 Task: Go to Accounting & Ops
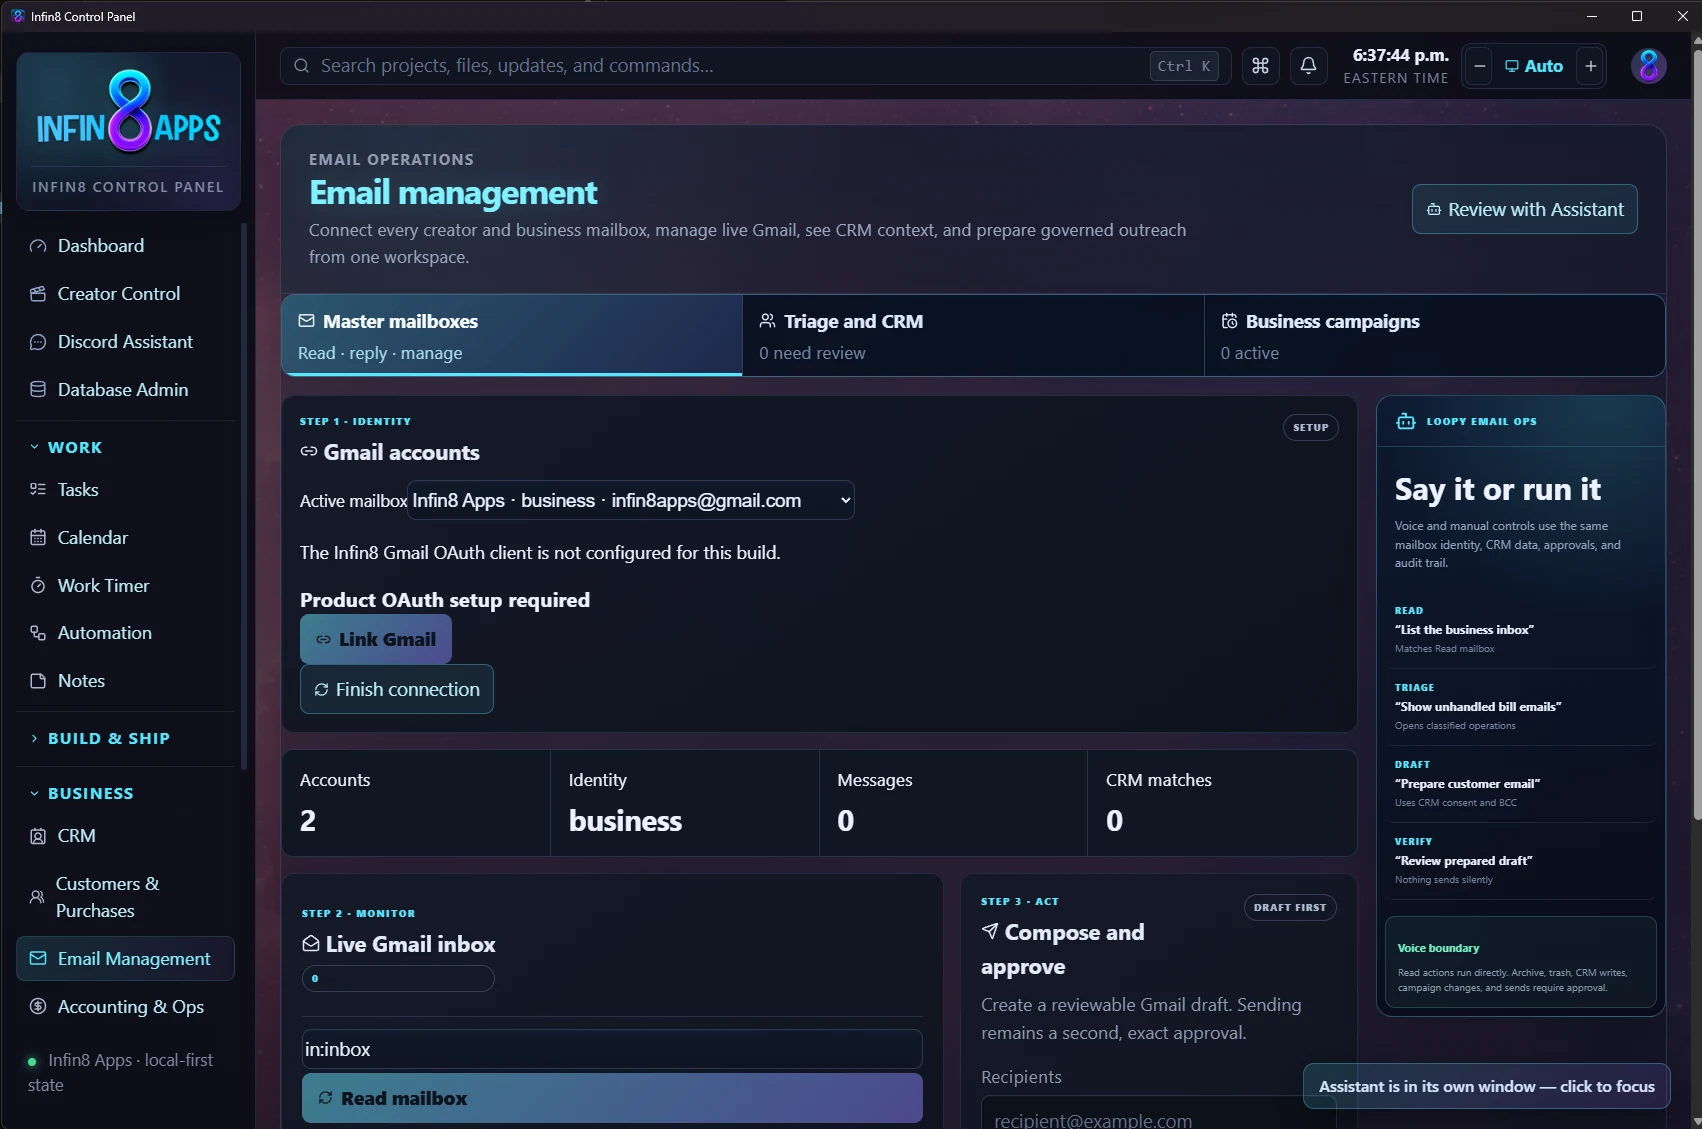coord(125,1007)
